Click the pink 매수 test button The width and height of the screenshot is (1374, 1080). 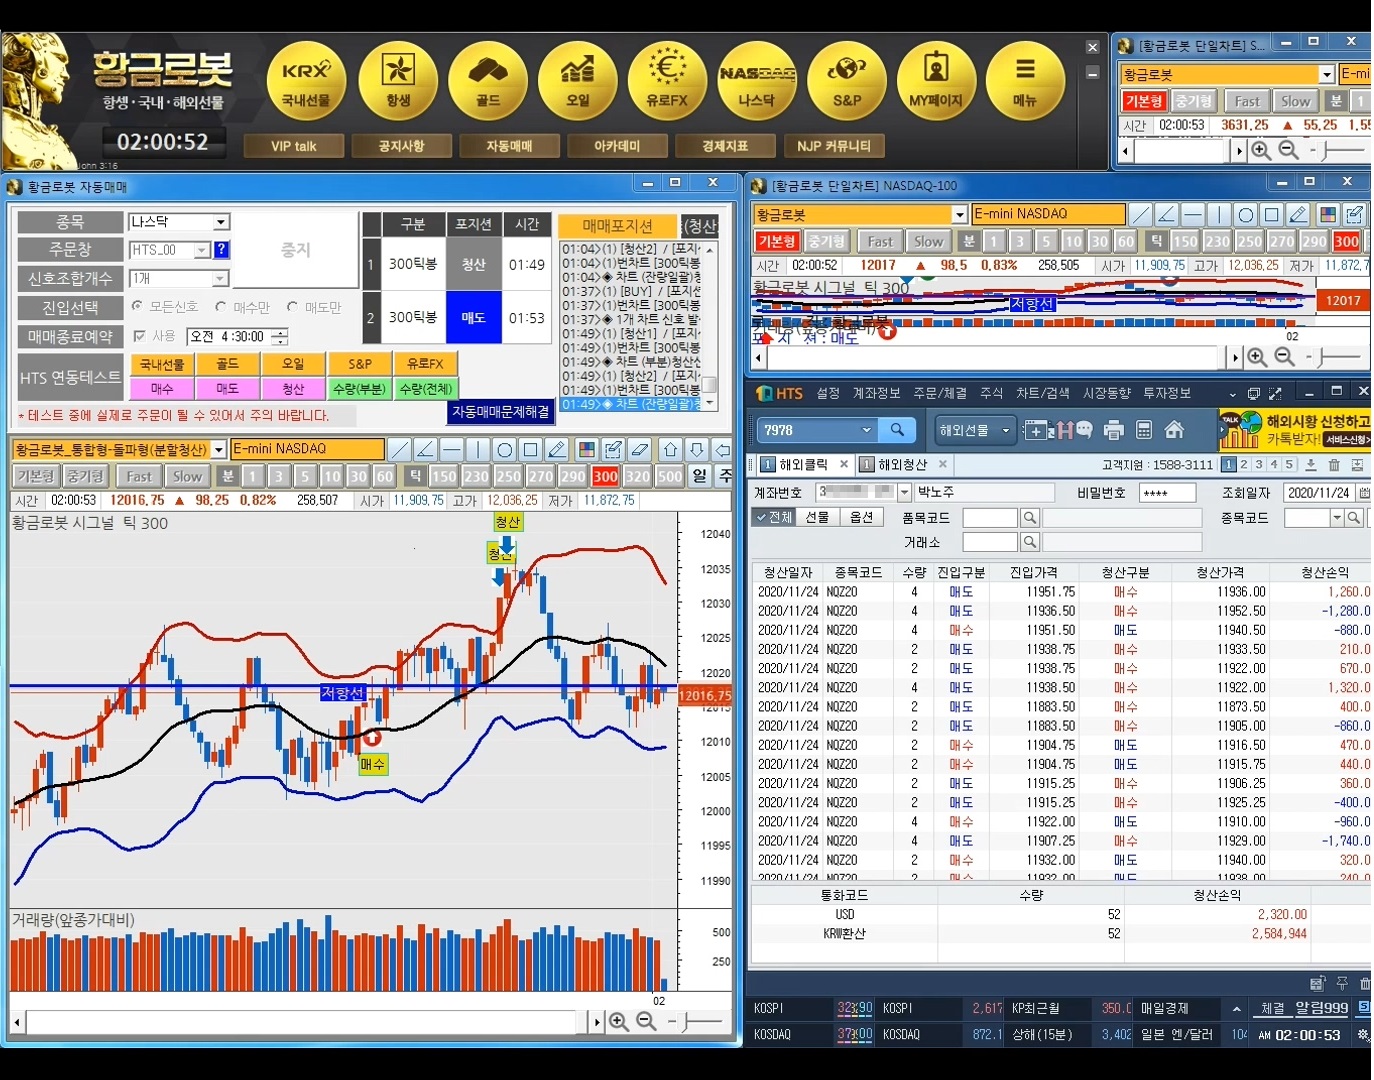pyautogui.click(x=162, y=388)
